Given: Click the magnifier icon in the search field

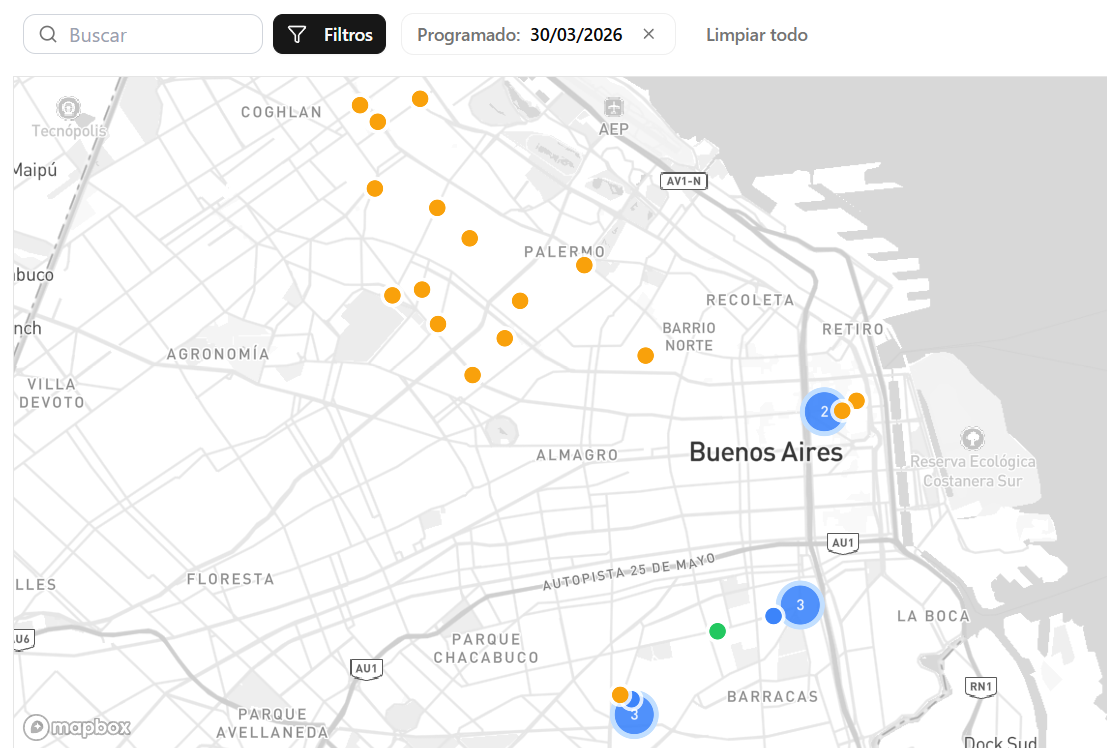Looking at the screenshot, I should point(48,35).
